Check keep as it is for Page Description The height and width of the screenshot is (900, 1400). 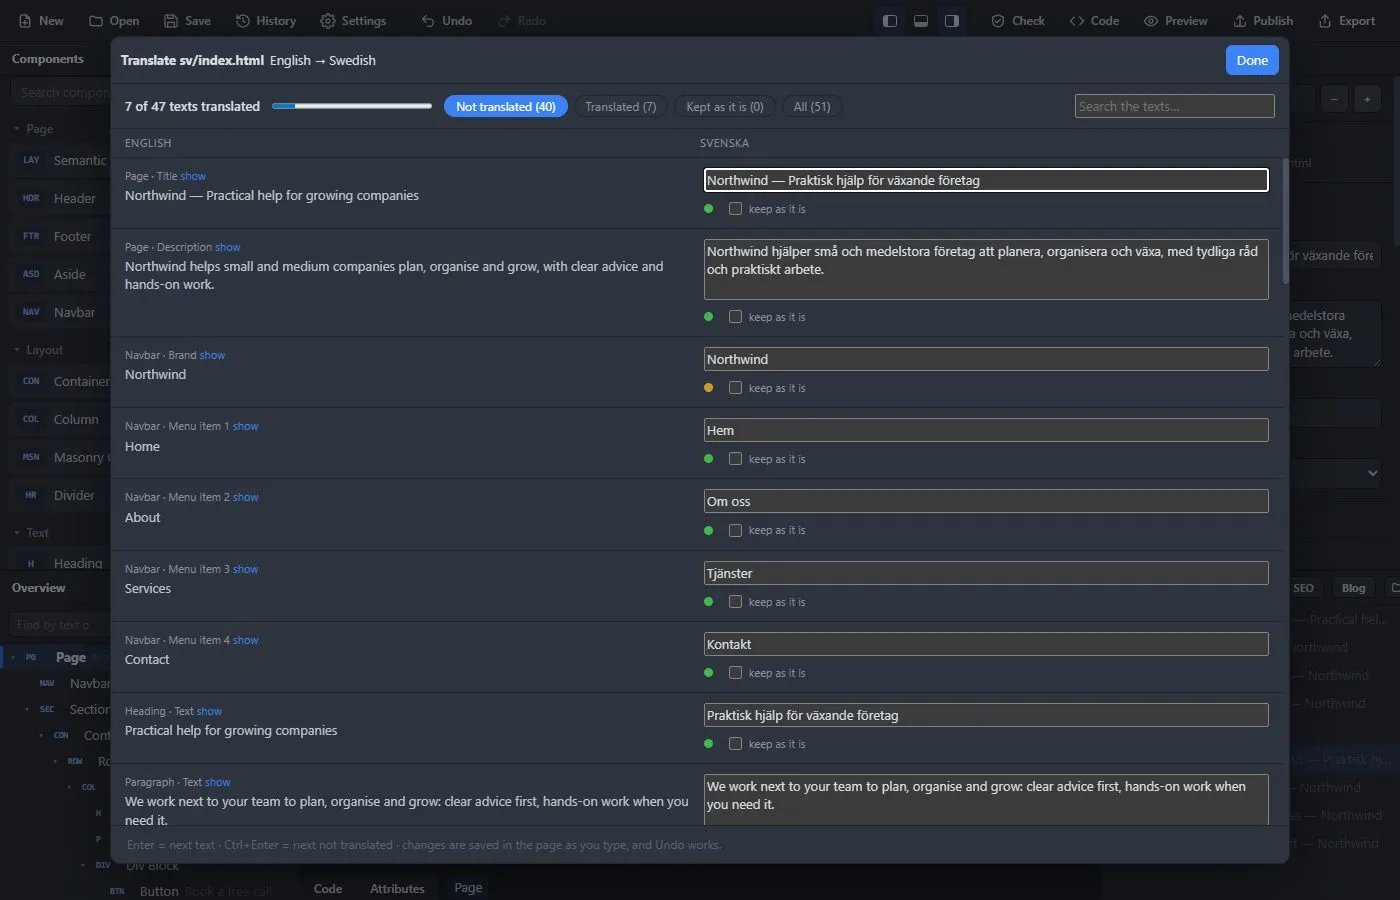pos(735,317)
